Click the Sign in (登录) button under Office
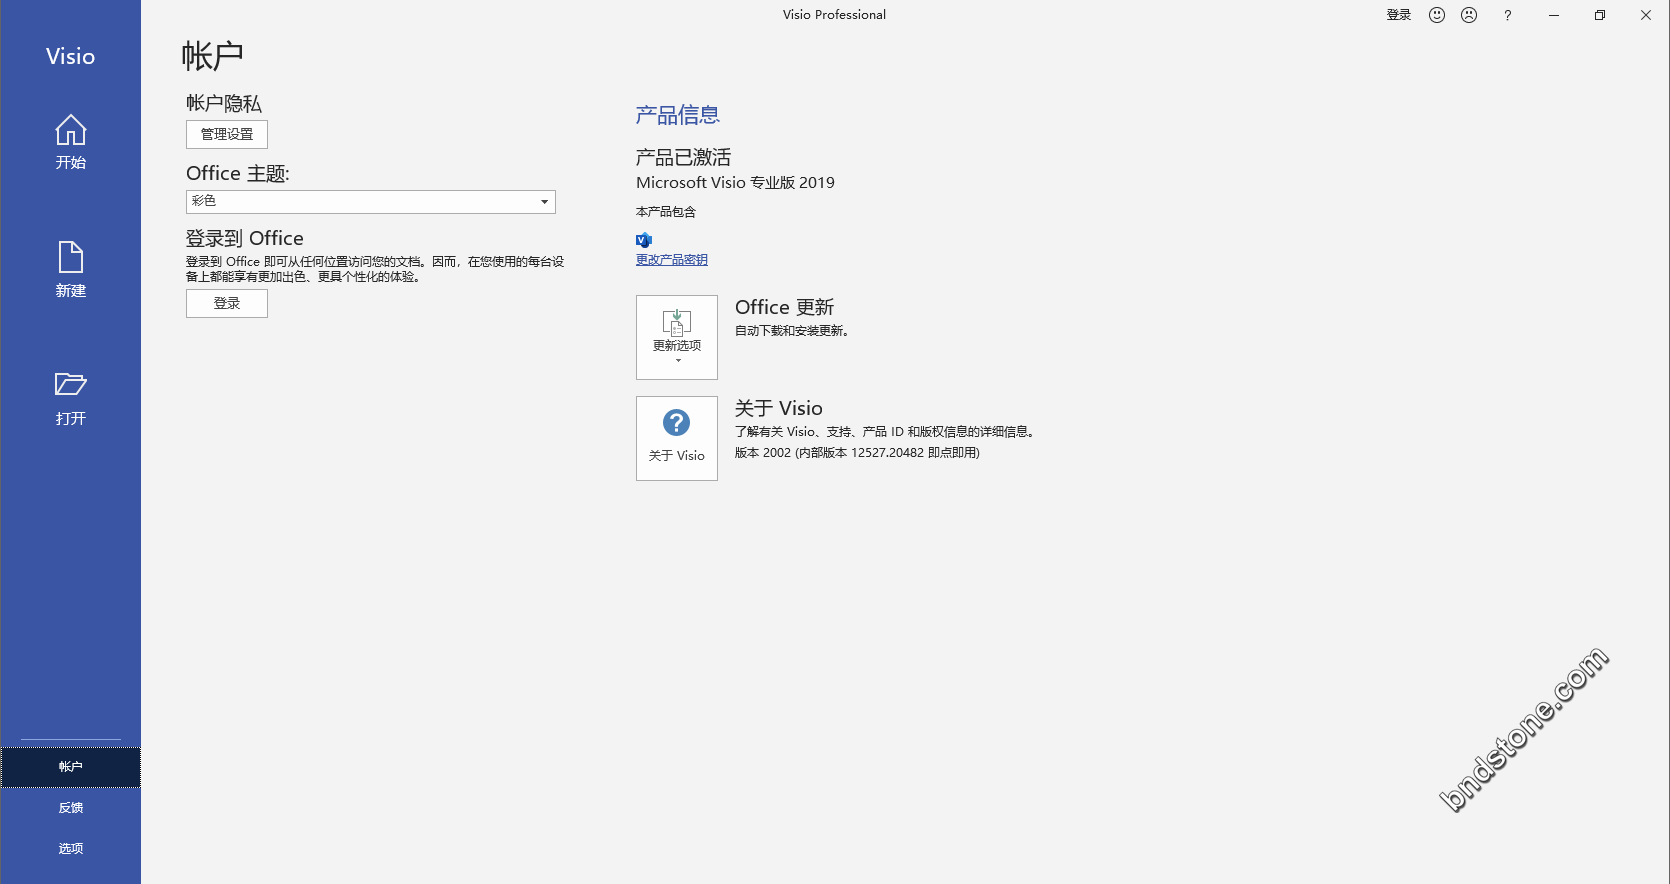 (x=227, y=303)
